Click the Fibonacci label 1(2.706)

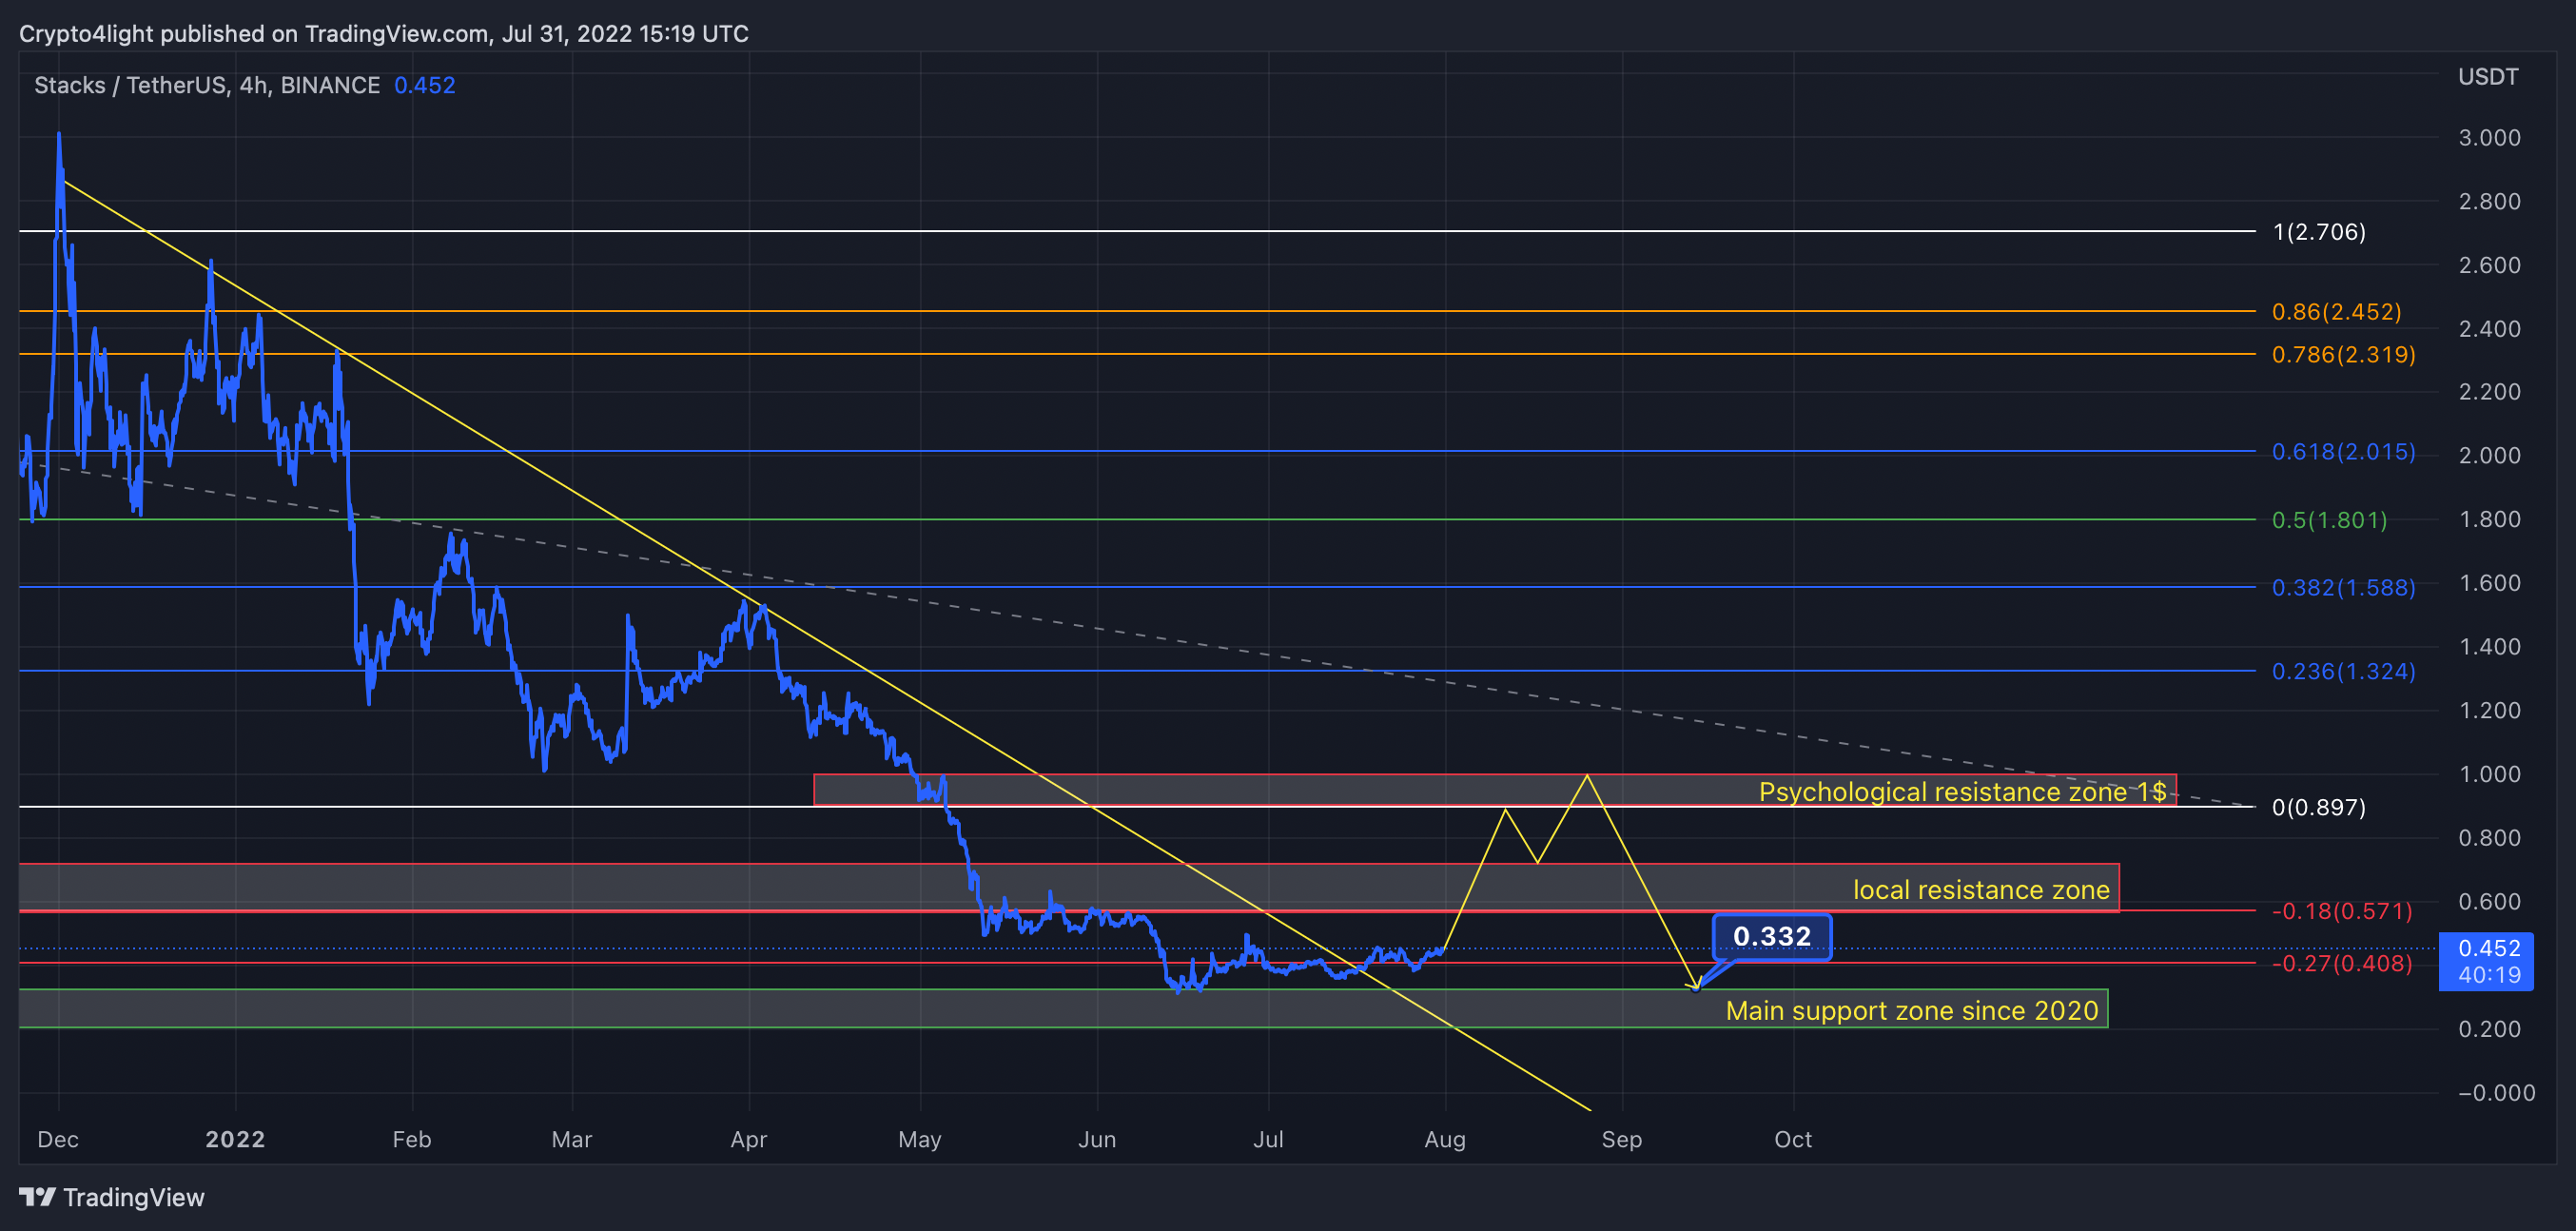[2319, 232]
